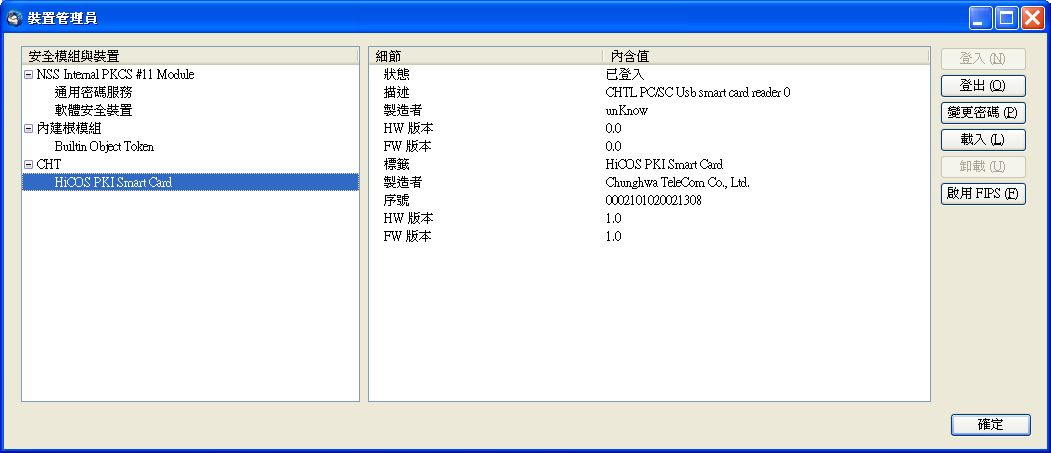1051x453 pixels.
Task: Click the 已登入 status value
Action: [625, 74]
